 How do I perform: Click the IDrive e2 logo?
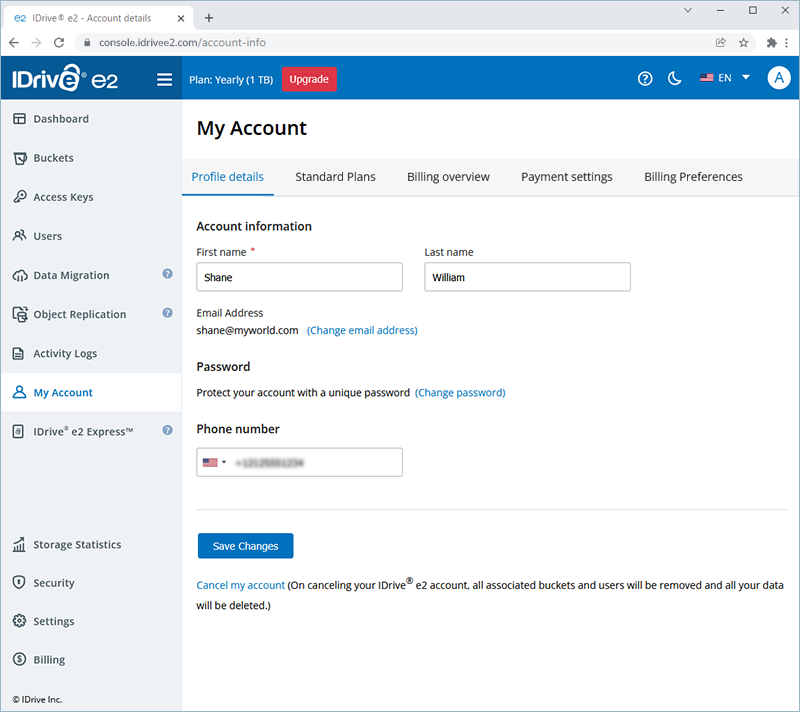click(65, 79)
